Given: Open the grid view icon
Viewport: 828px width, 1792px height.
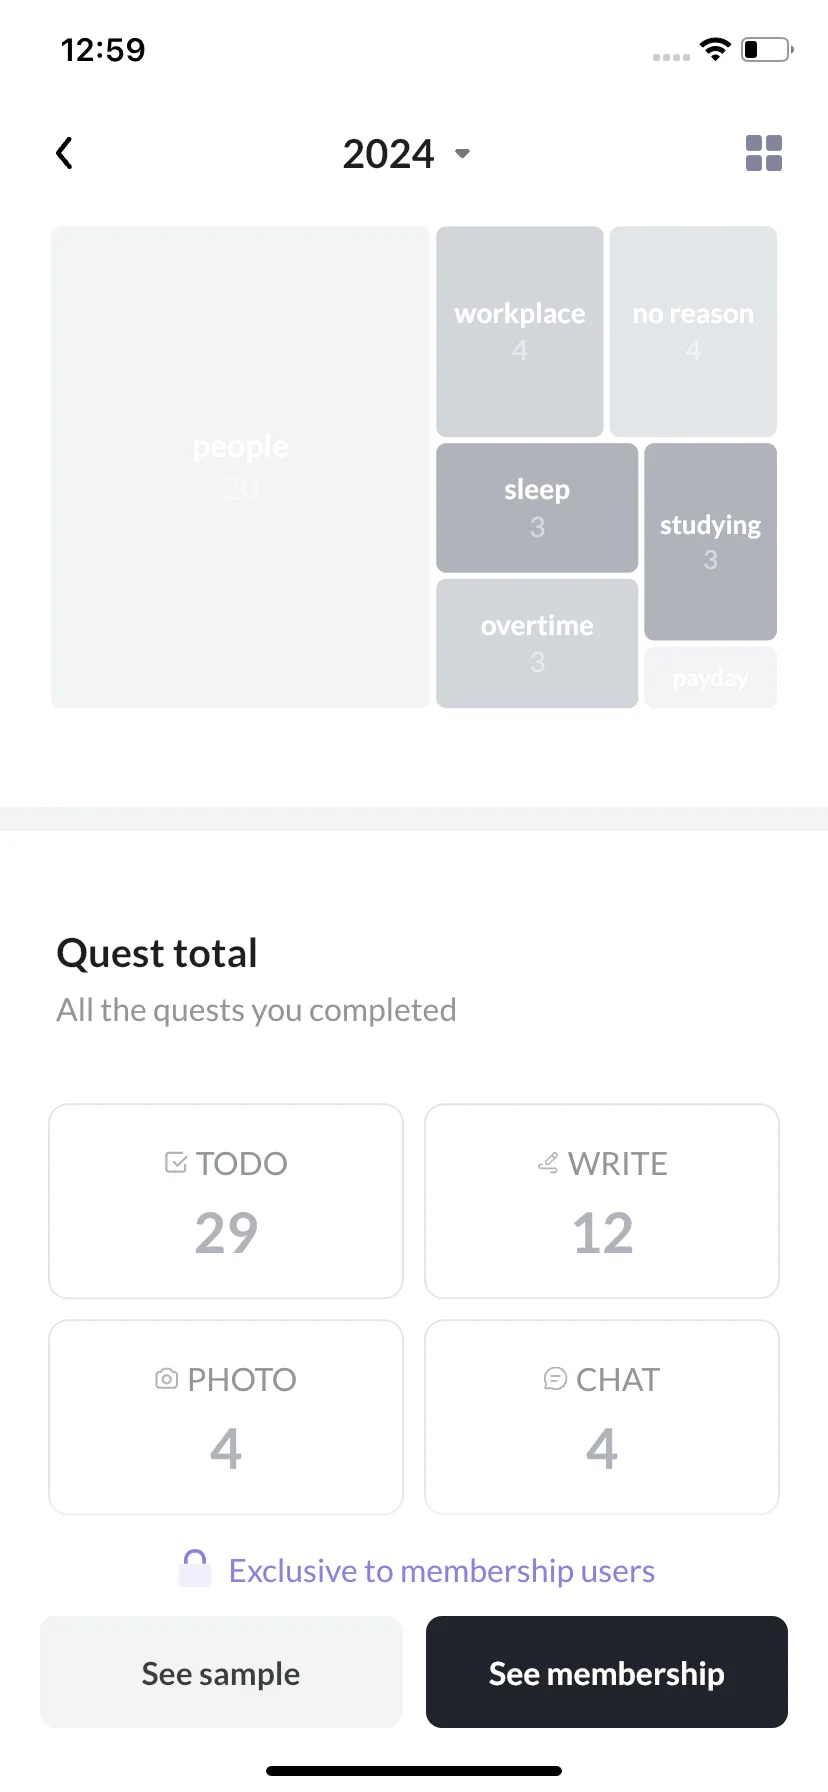Looking at the screenshot, I should tap(764, 153).
